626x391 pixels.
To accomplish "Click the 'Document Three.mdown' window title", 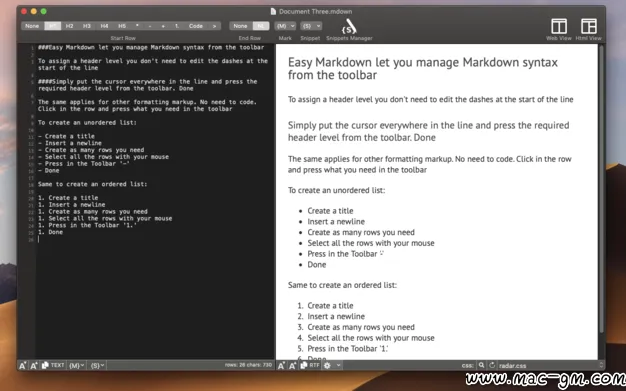I will (x=315, y=12).
